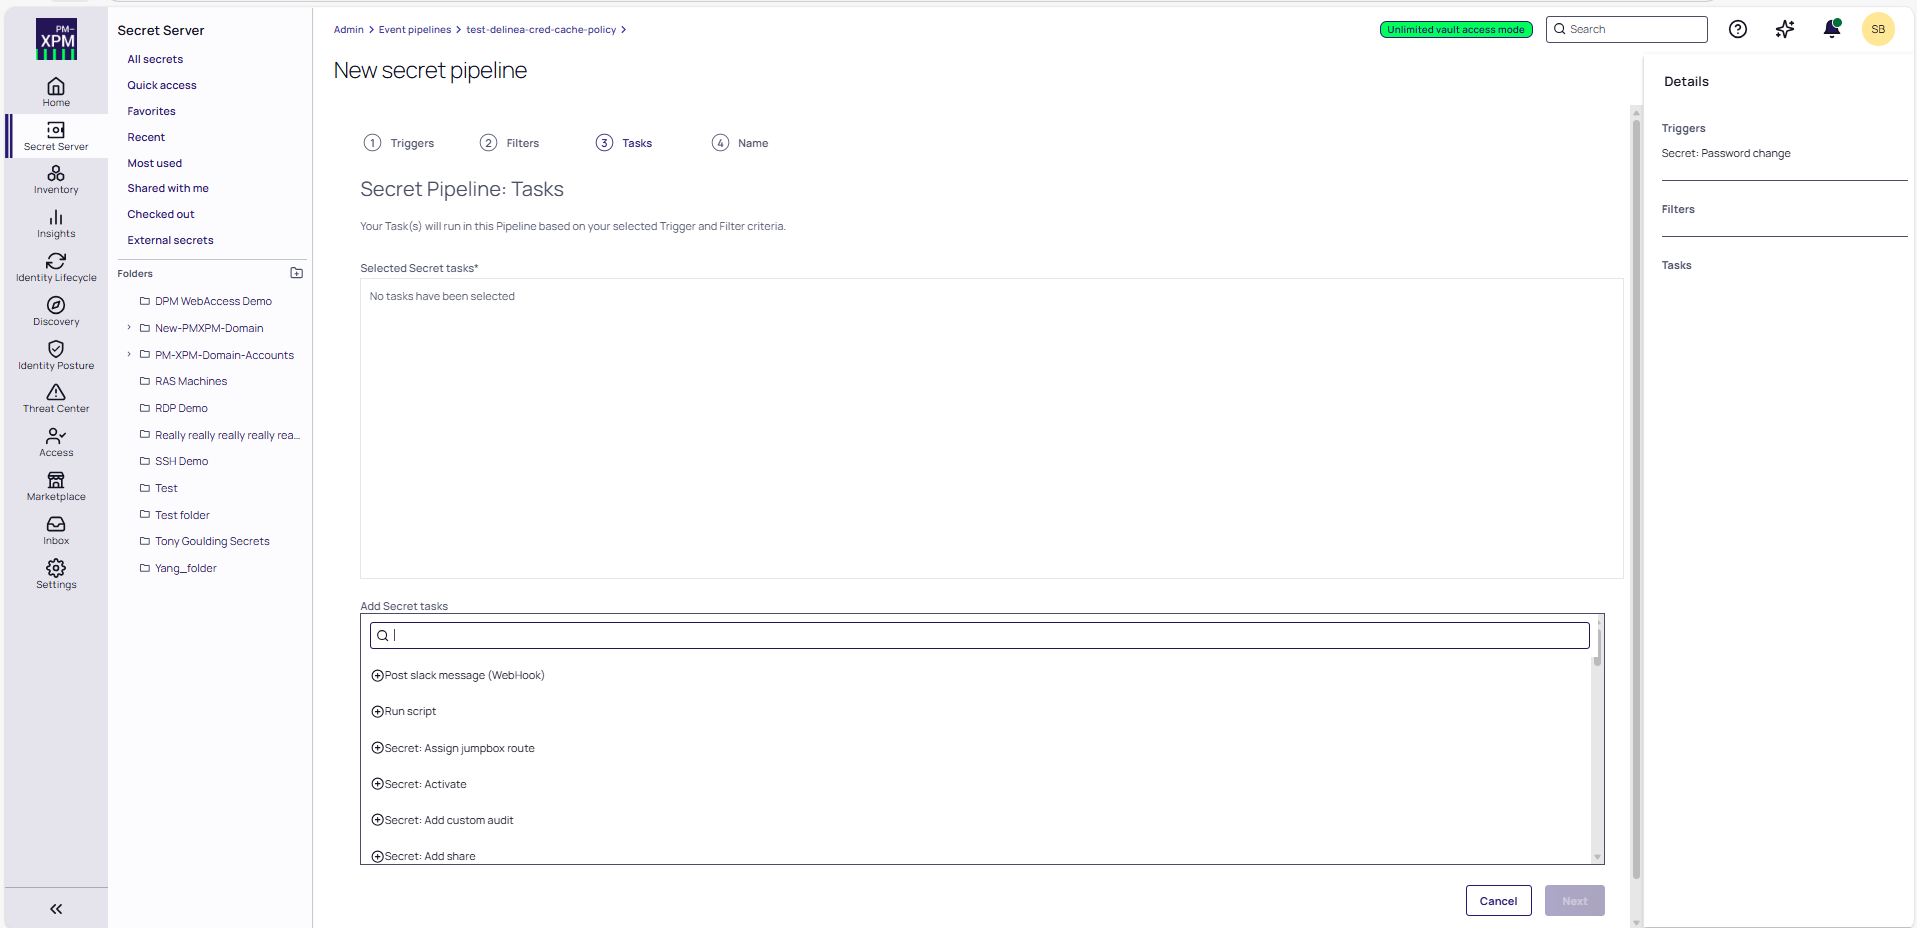Viewport: 1917px width, 928px height.
Task: Click the AI sparkle icon in header
Action: (1785, 29)
